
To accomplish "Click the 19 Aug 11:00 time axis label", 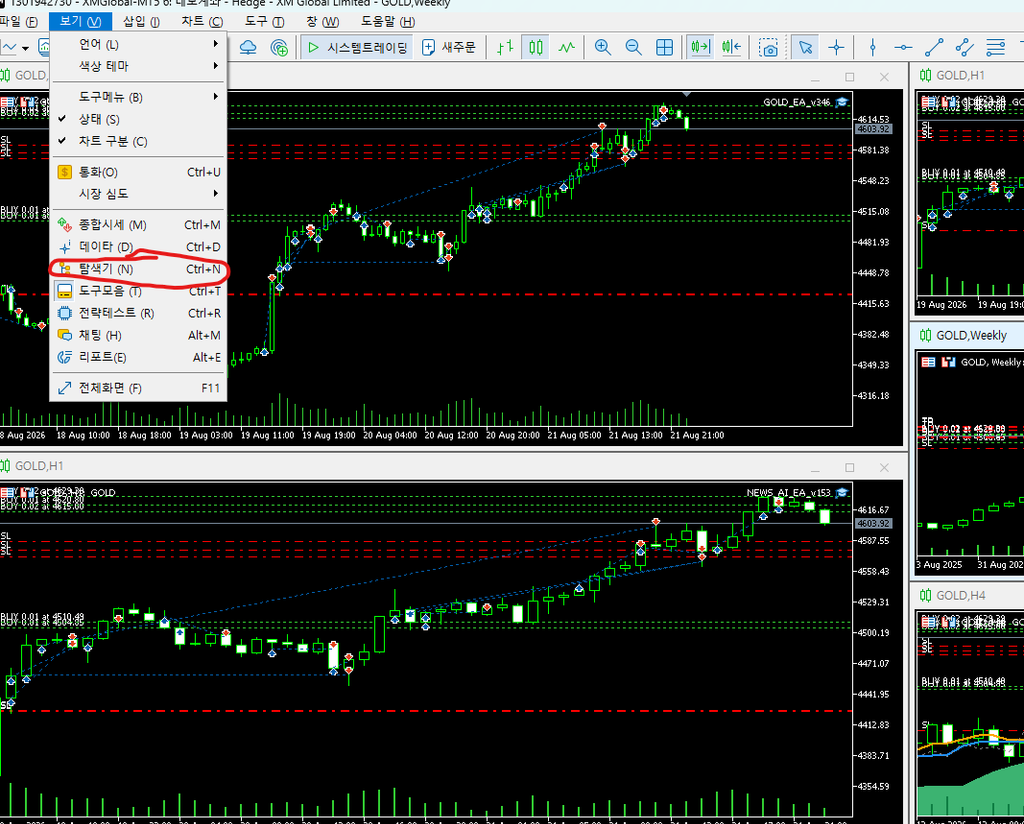I will coord(267,436).
